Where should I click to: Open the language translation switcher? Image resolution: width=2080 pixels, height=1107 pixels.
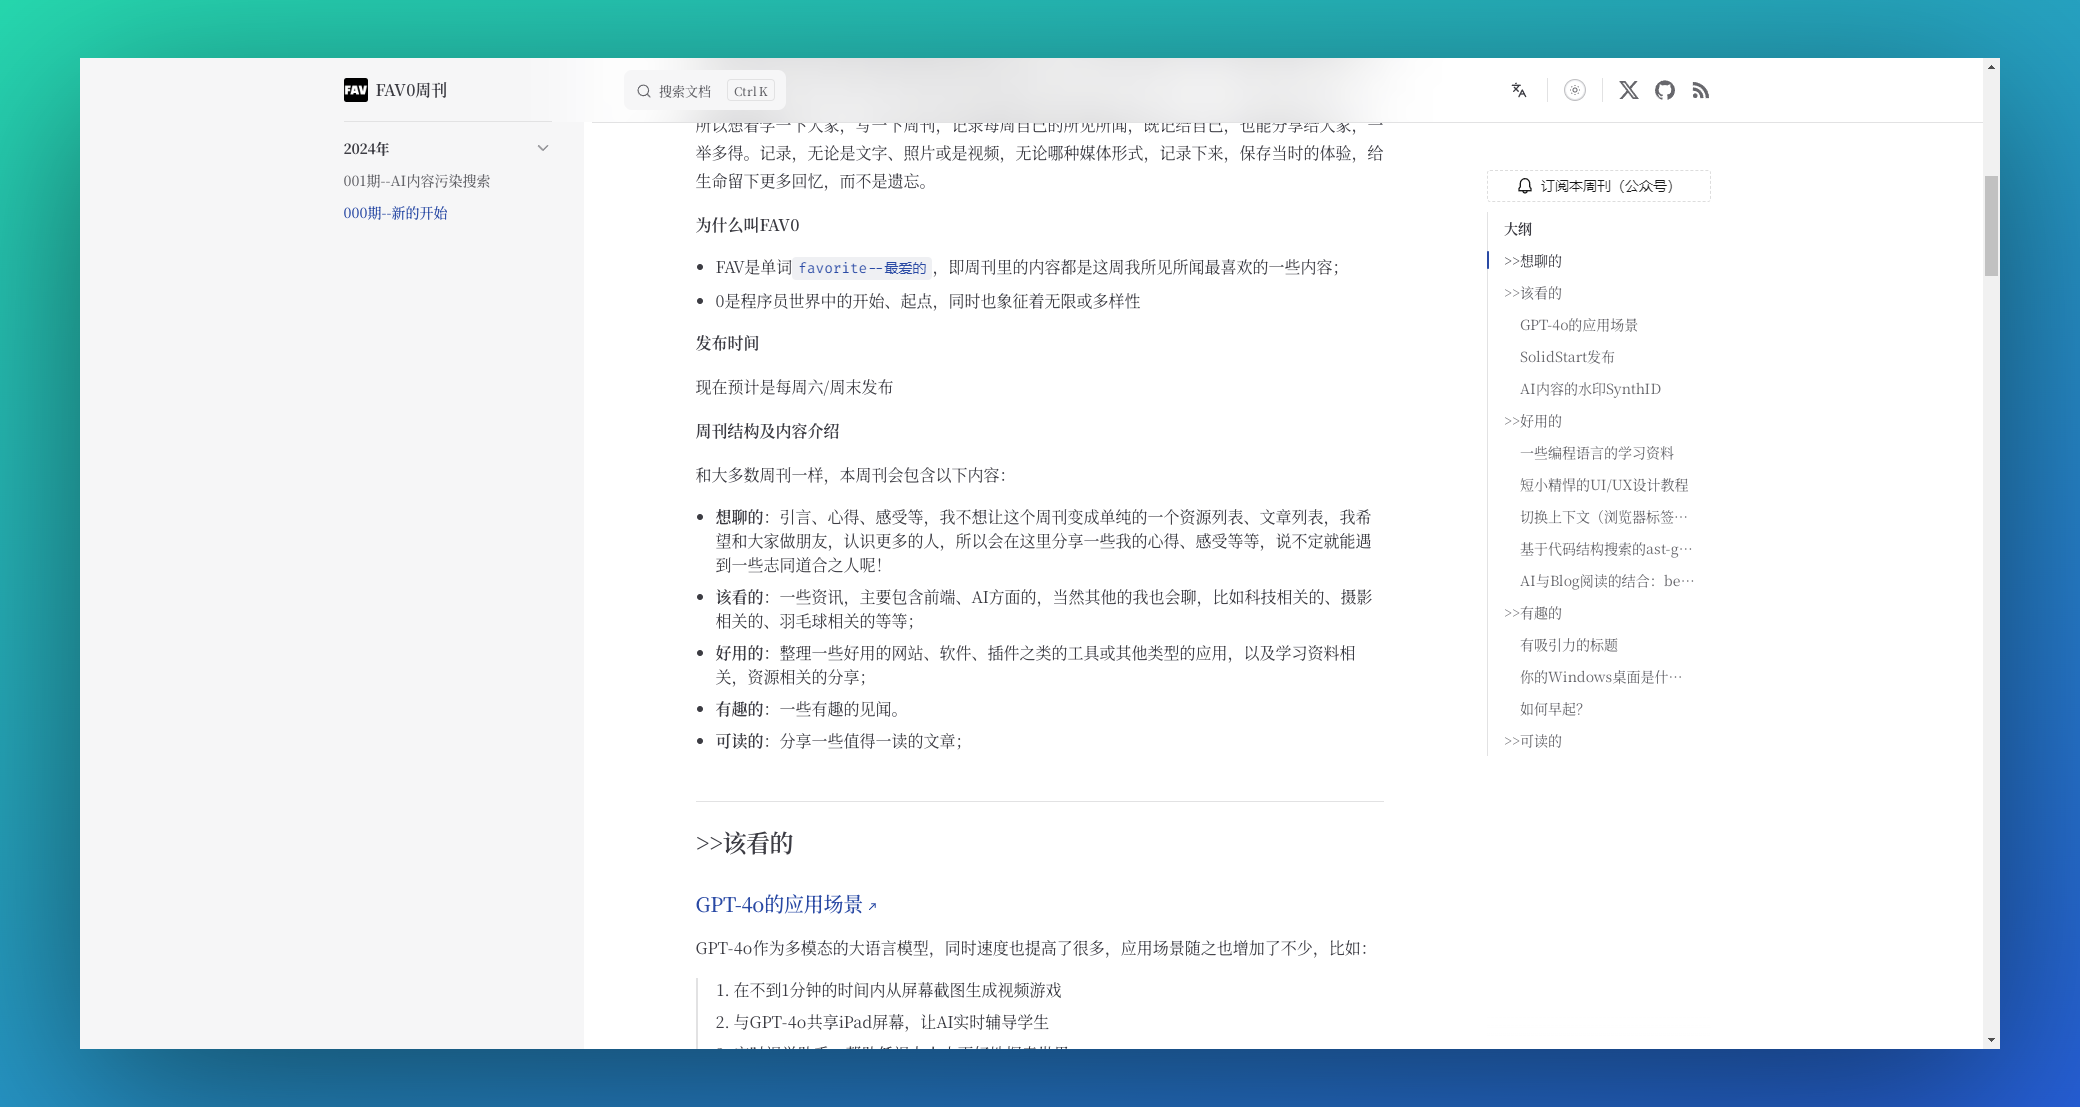(1519, 90)
